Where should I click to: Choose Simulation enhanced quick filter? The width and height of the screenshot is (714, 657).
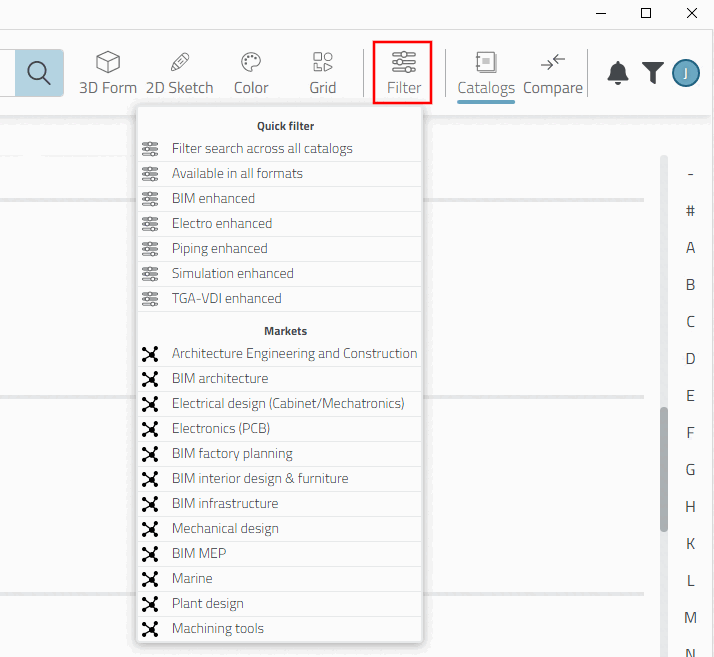[280, 274]
